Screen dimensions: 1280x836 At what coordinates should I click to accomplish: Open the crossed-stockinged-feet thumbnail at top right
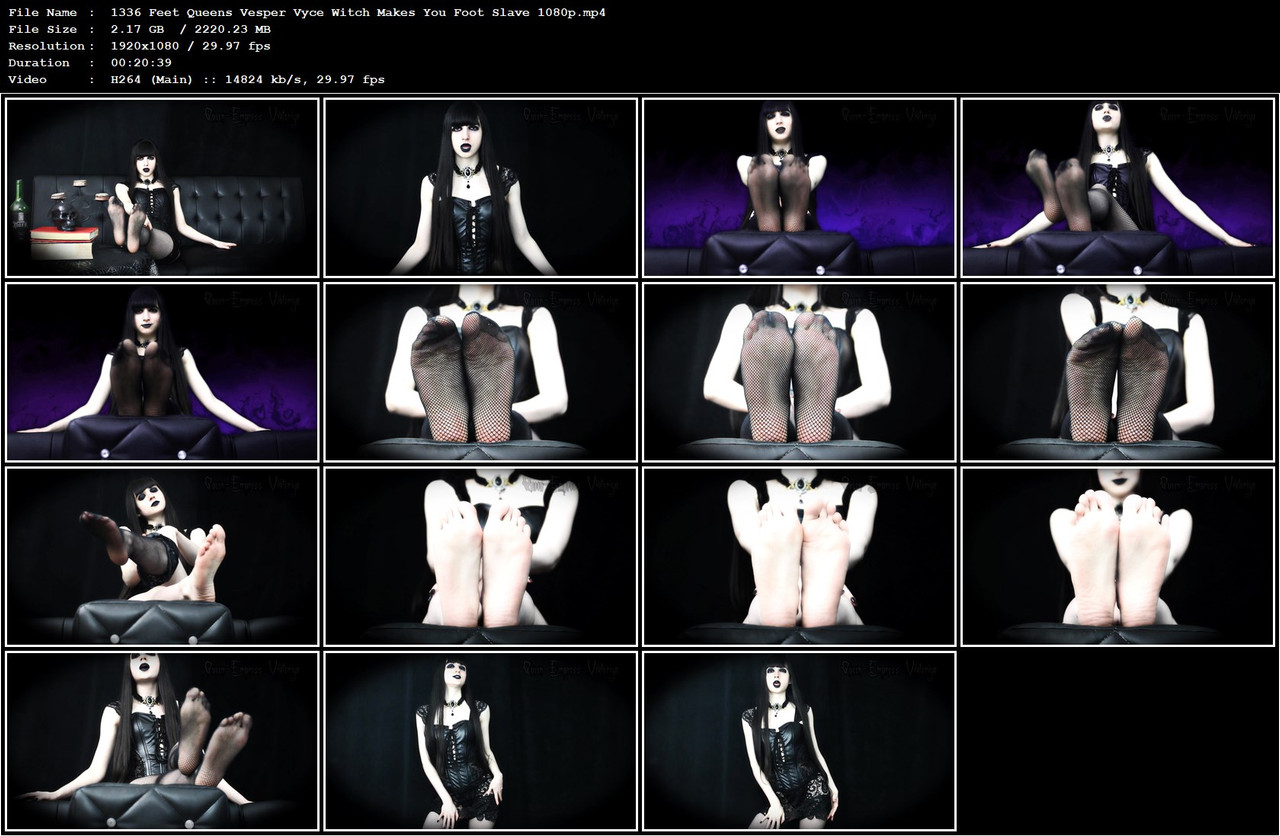1117,186
